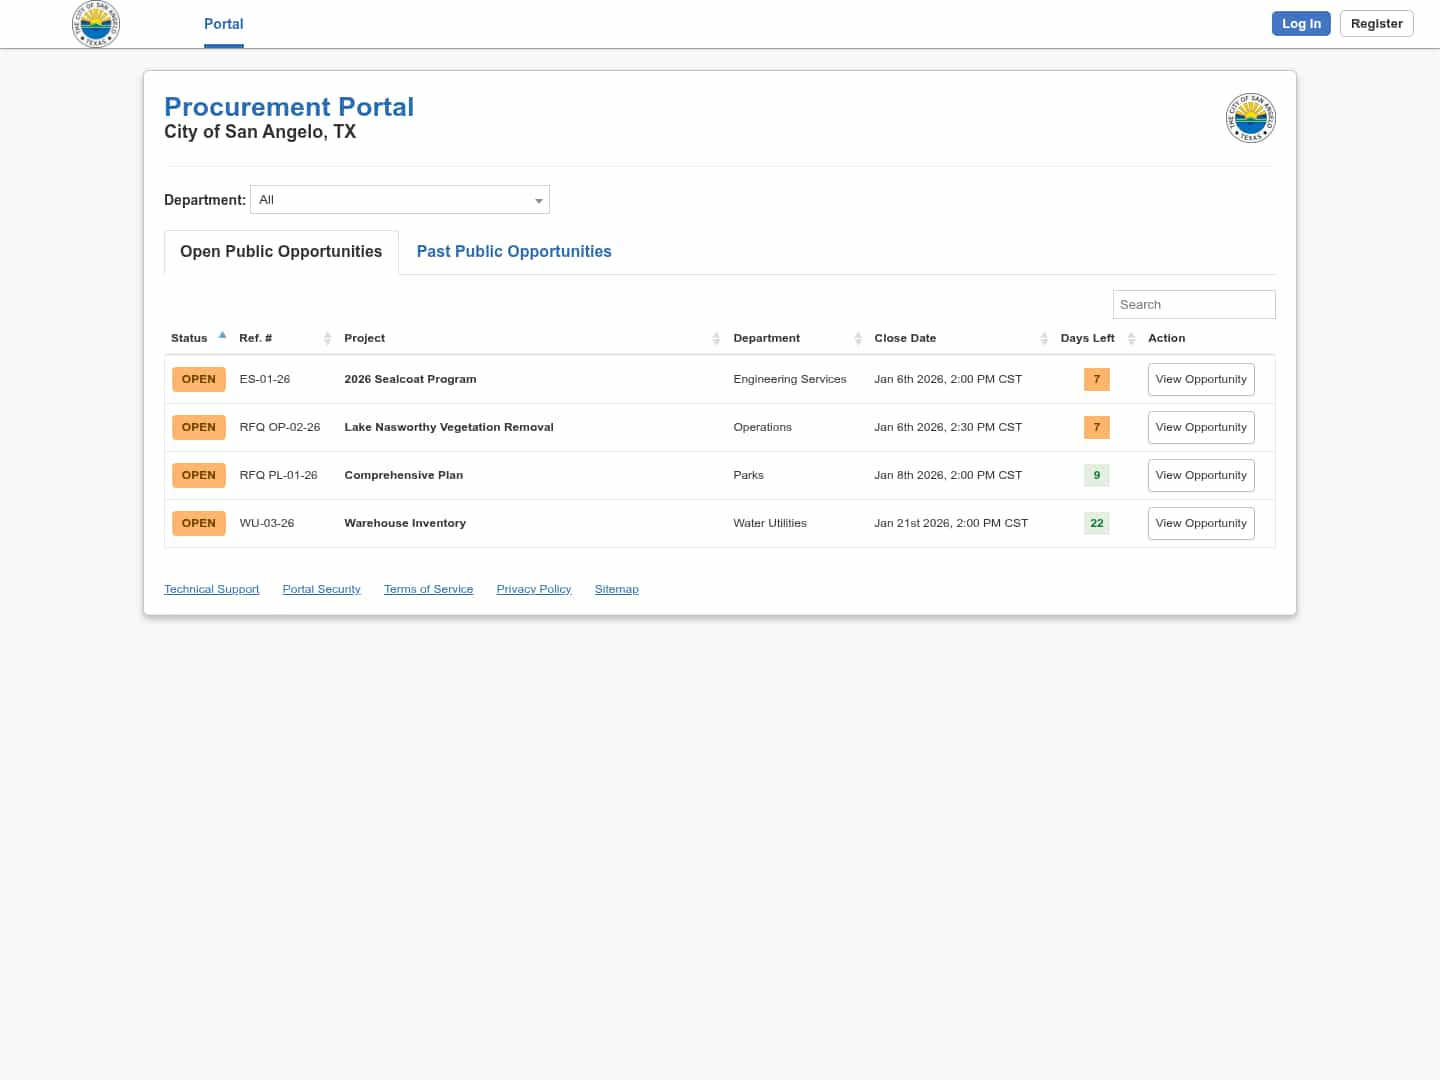This screenshot has height=1080, width=1440.
Task: View Opportunity for Warehouse Inventory
Action: tap(1200, 524)
